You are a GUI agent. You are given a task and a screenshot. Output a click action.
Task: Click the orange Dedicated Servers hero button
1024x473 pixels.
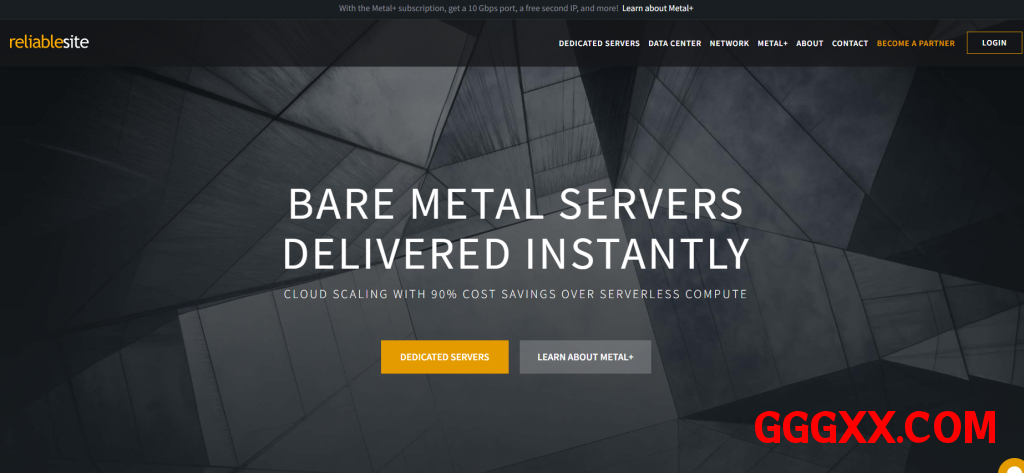point(444,357)
